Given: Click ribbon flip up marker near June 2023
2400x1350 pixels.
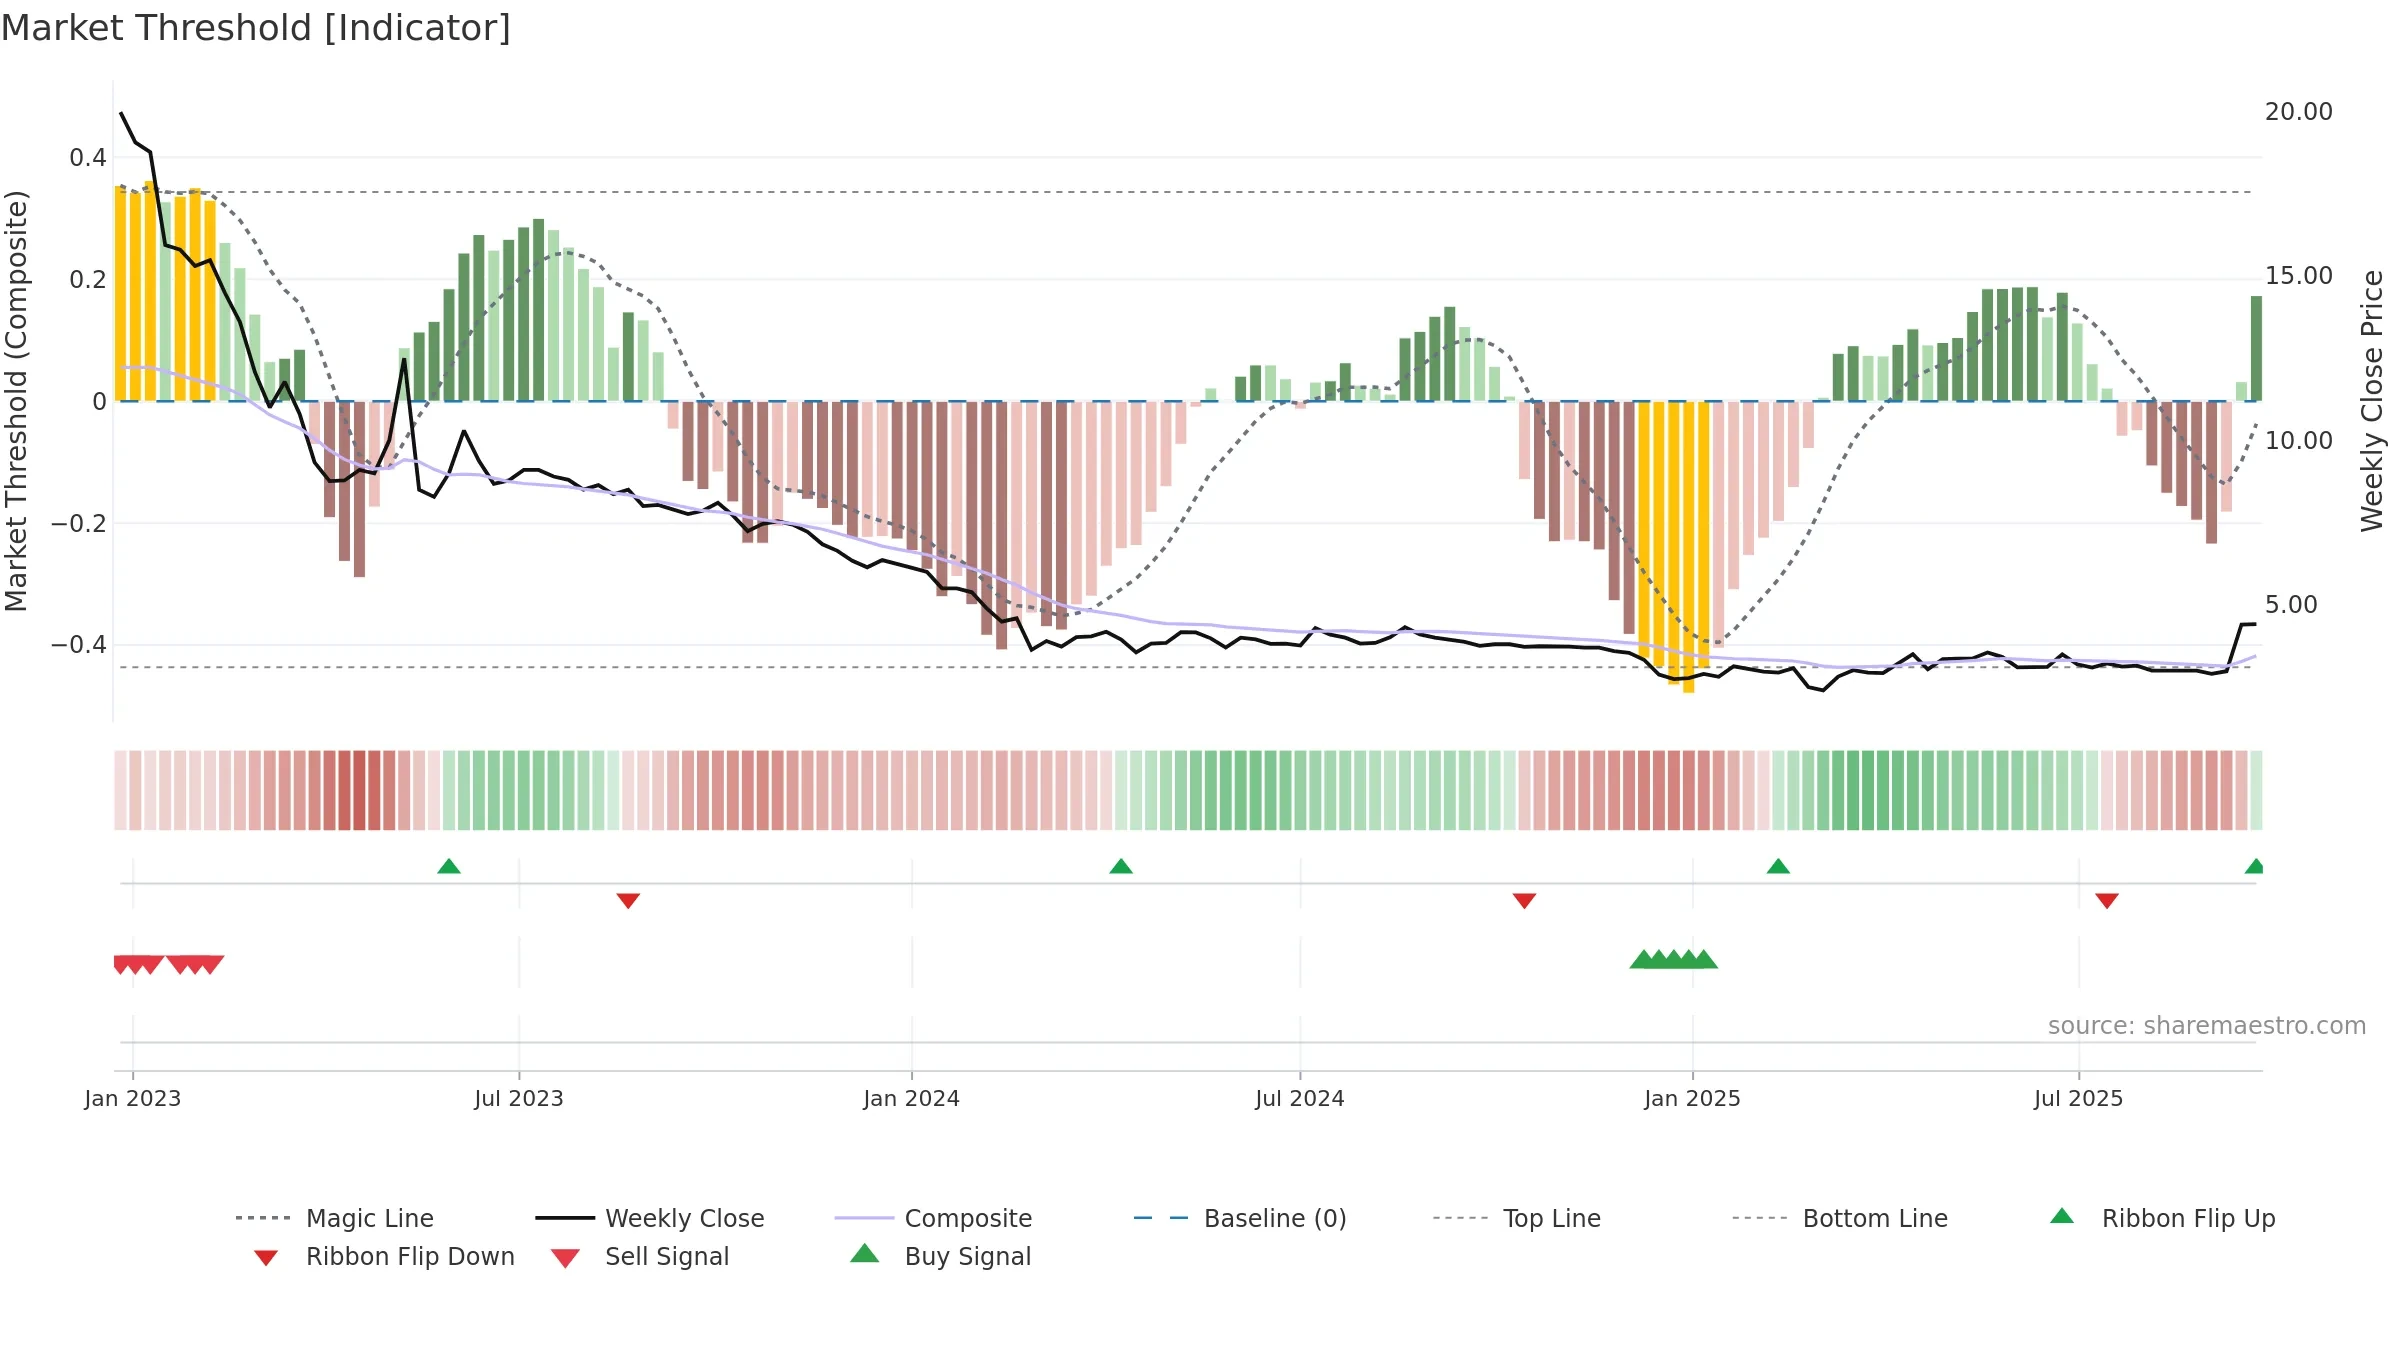Looking at the screenshot, I should tap(449, 866).
